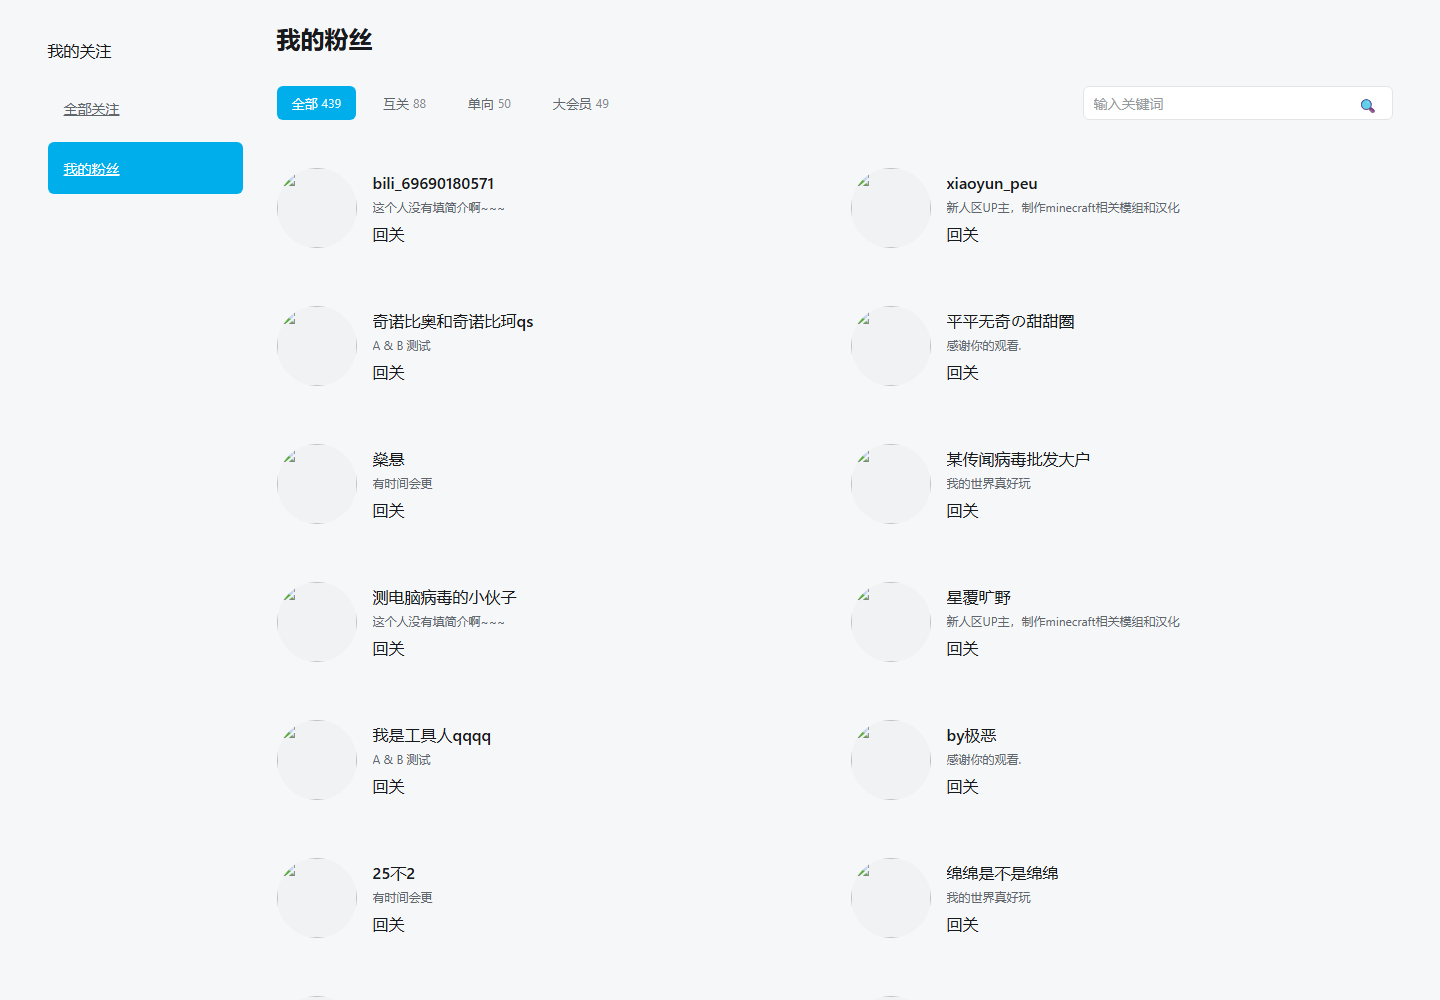Click 回关 under by极恶

coord(962,787)
